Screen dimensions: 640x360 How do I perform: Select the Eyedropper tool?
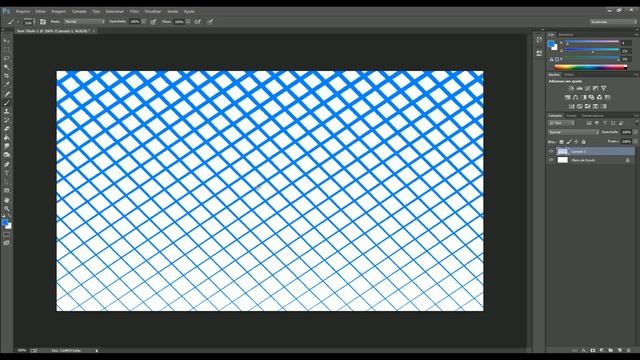click(x=7, y=84)
